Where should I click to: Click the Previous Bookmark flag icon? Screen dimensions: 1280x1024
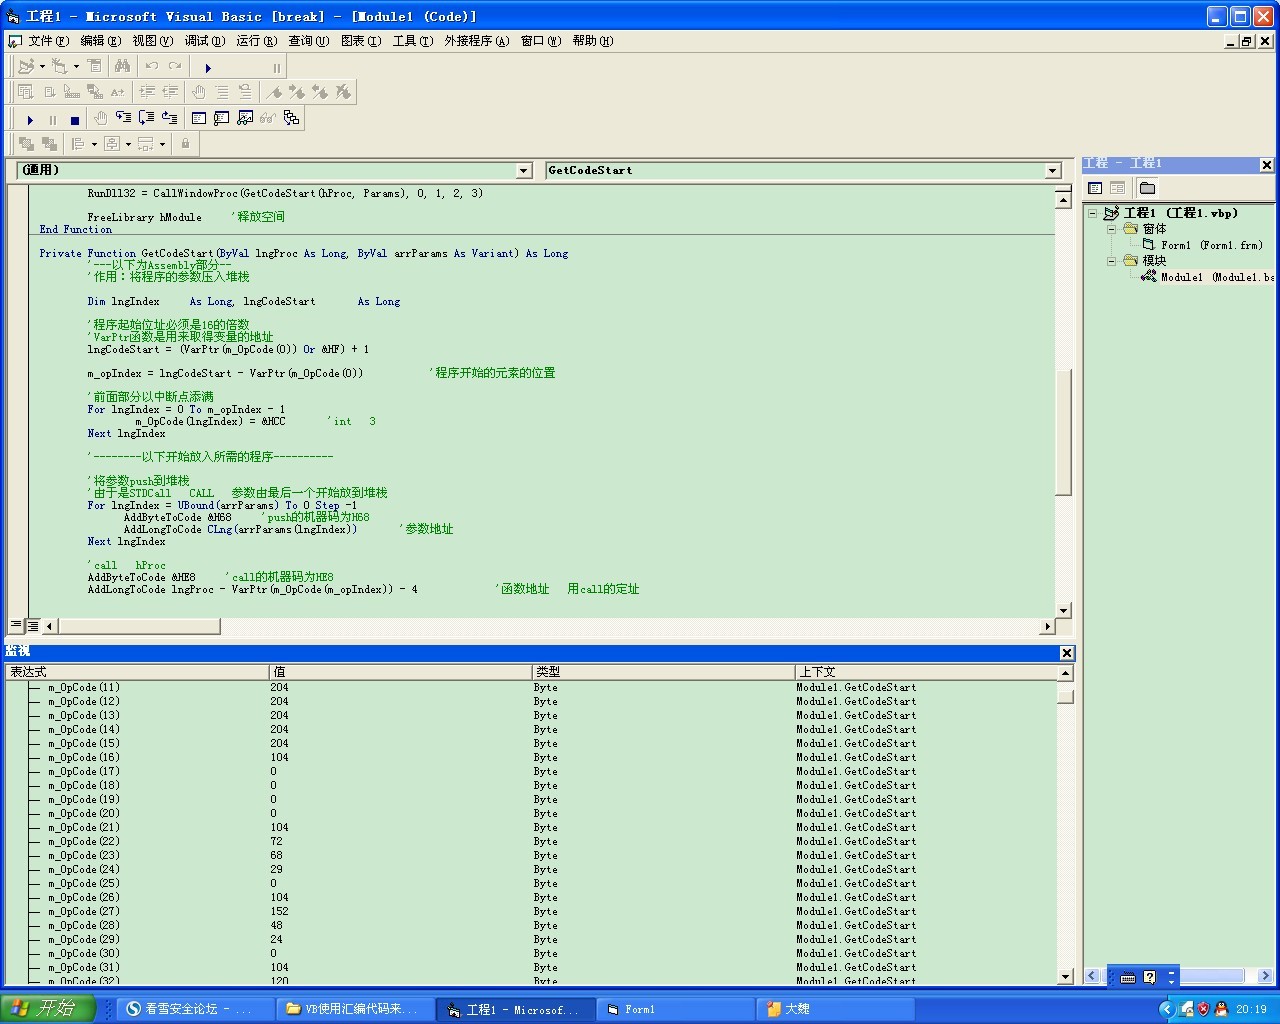tap(320, 92)
